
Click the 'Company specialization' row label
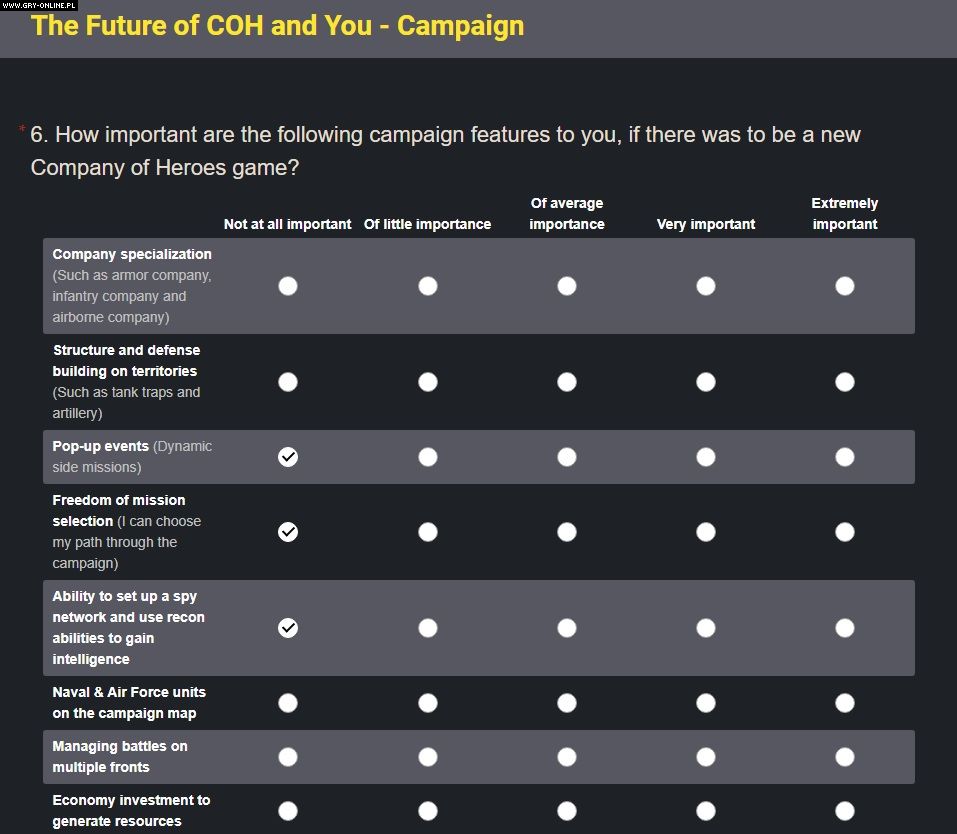pos(132,254)
